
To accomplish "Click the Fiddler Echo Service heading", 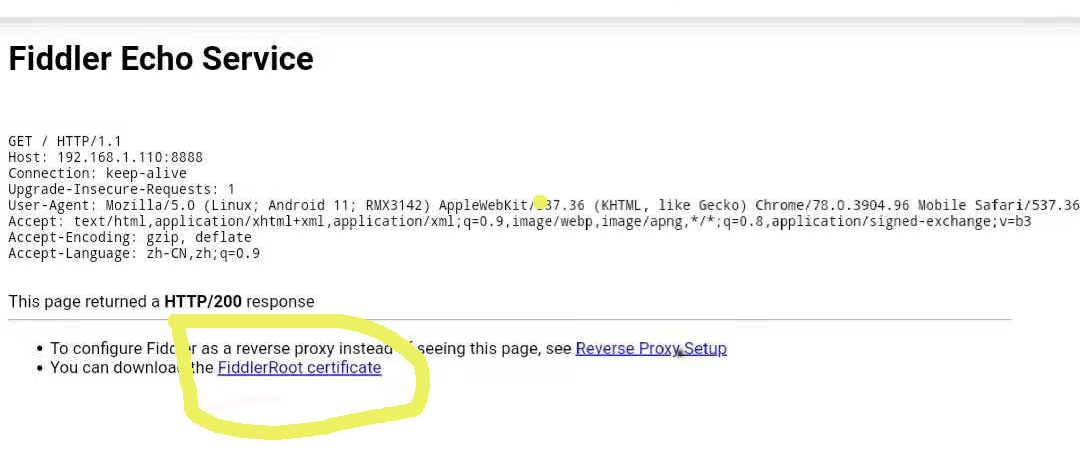I will click(161, 59).
